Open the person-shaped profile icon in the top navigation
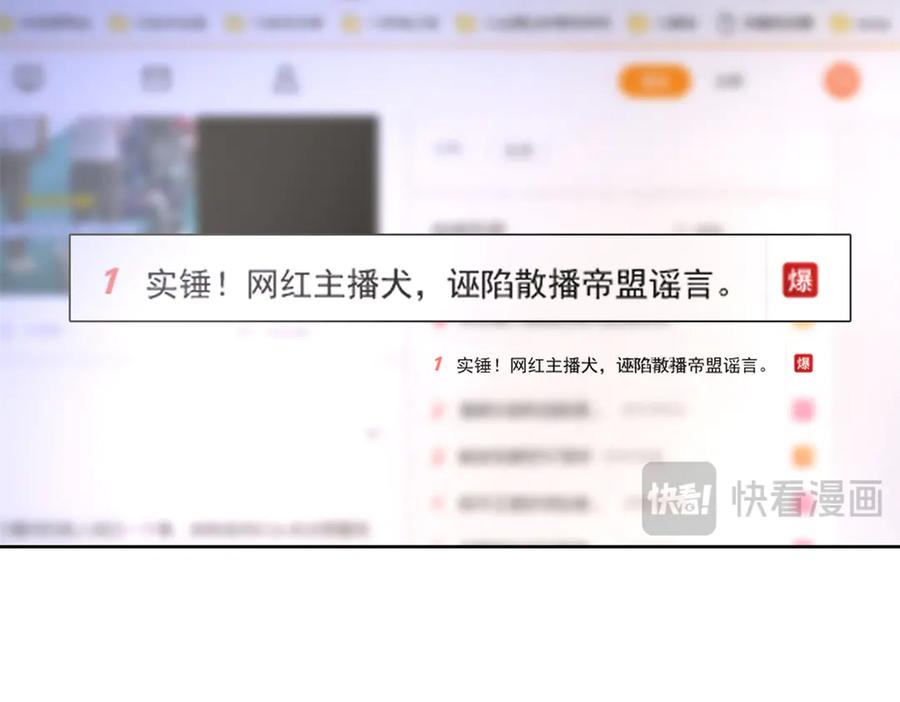This screenshot has height=702, width=900. click(286, 79)
